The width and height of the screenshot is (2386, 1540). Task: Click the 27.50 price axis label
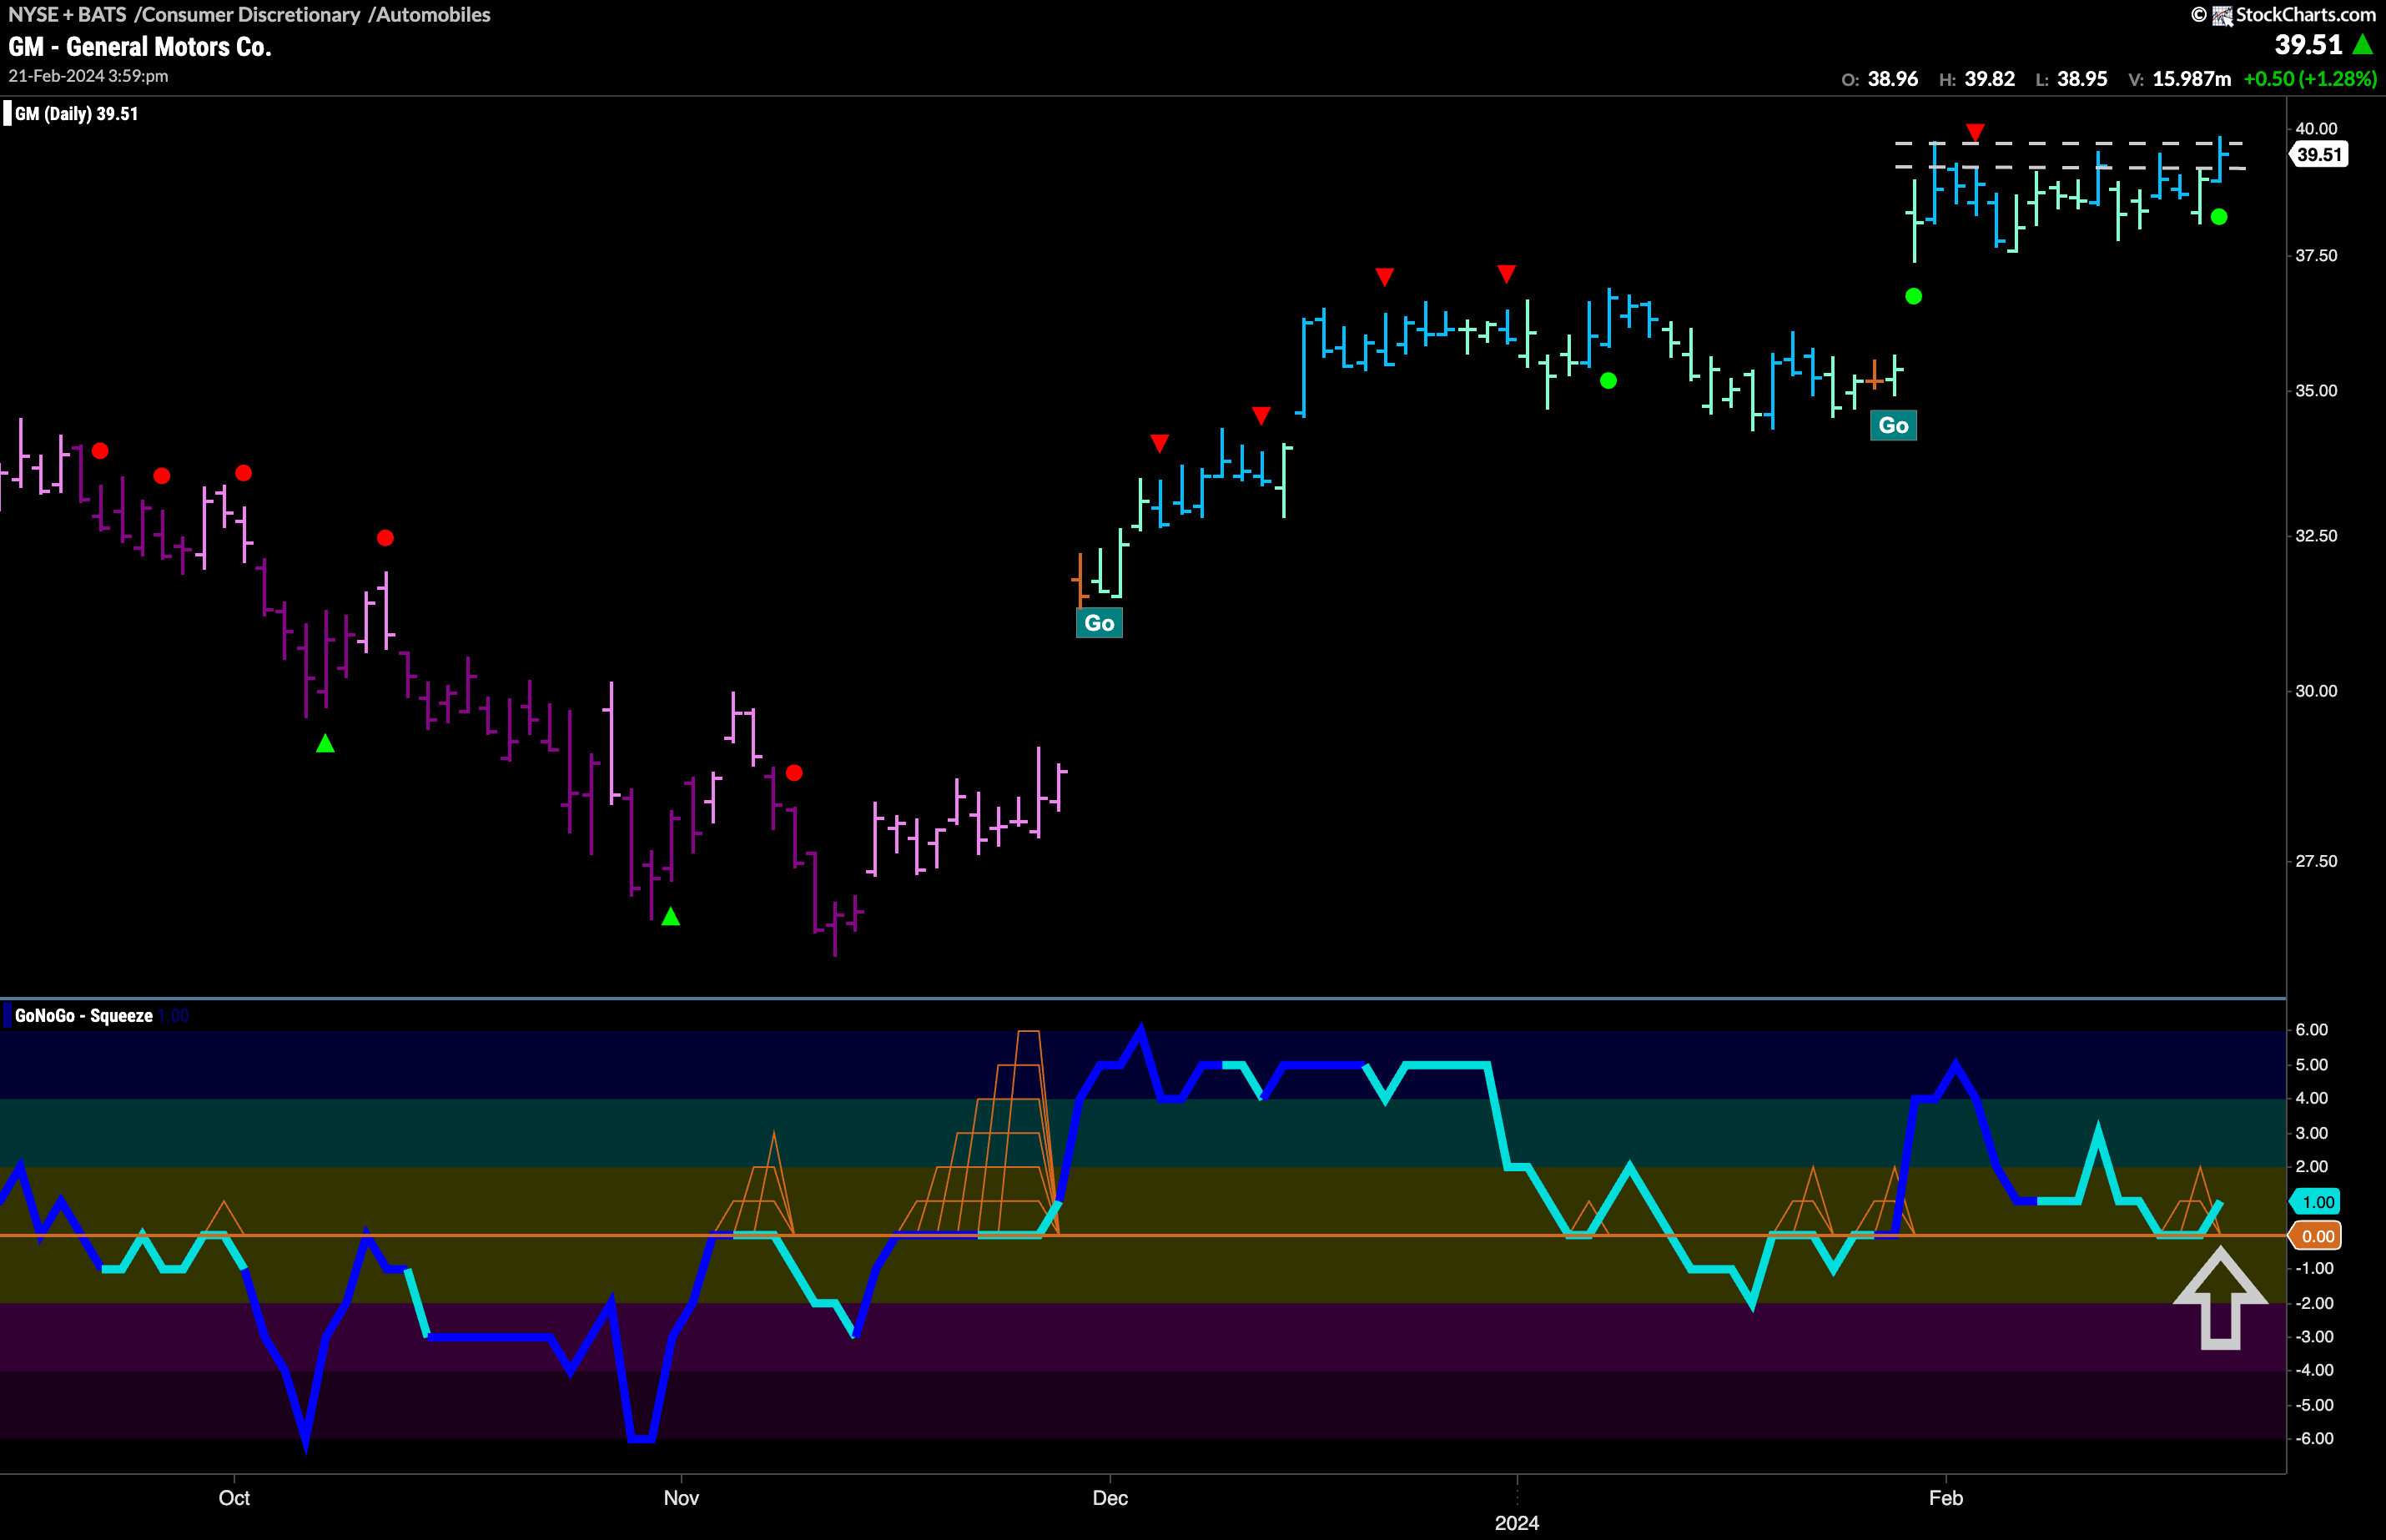[2316, 861]
